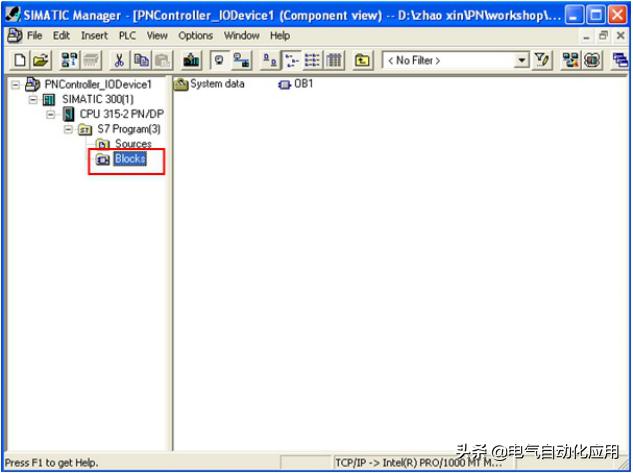633x473 pixels.
Task: Restore the inner project window
Action: point(604,36)
